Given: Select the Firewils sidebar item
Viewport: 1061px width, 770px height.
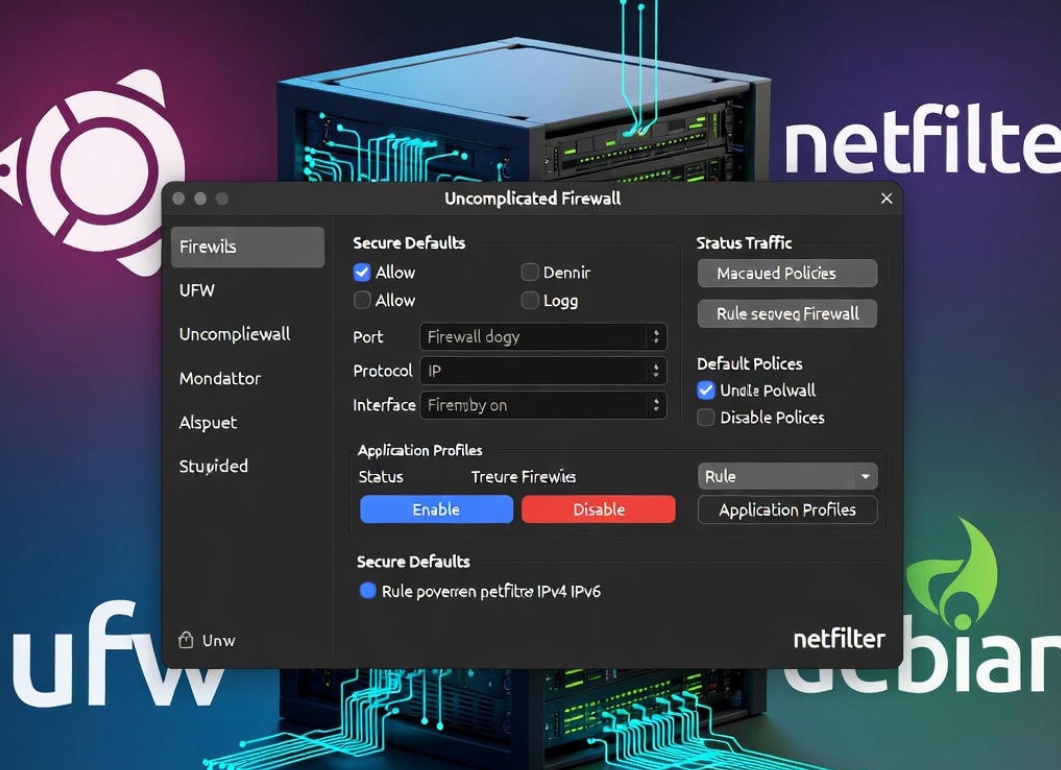Looking at the screenshot, I should (x=248, y=246).
